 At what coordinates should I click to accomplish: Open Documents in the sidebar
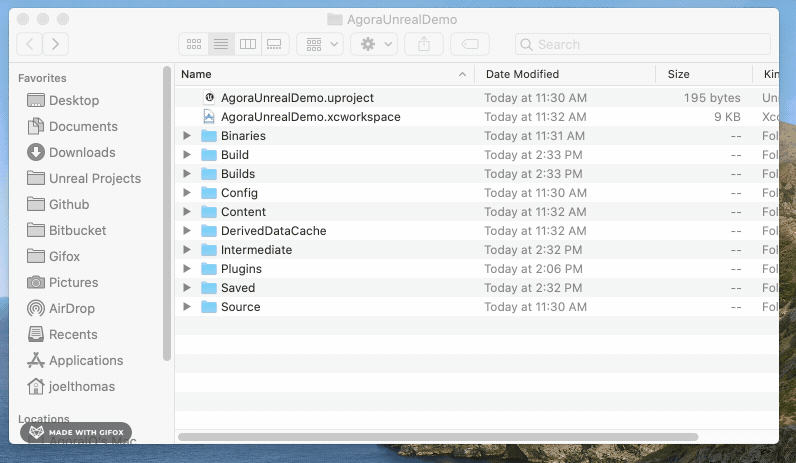(x=72, y=126)
